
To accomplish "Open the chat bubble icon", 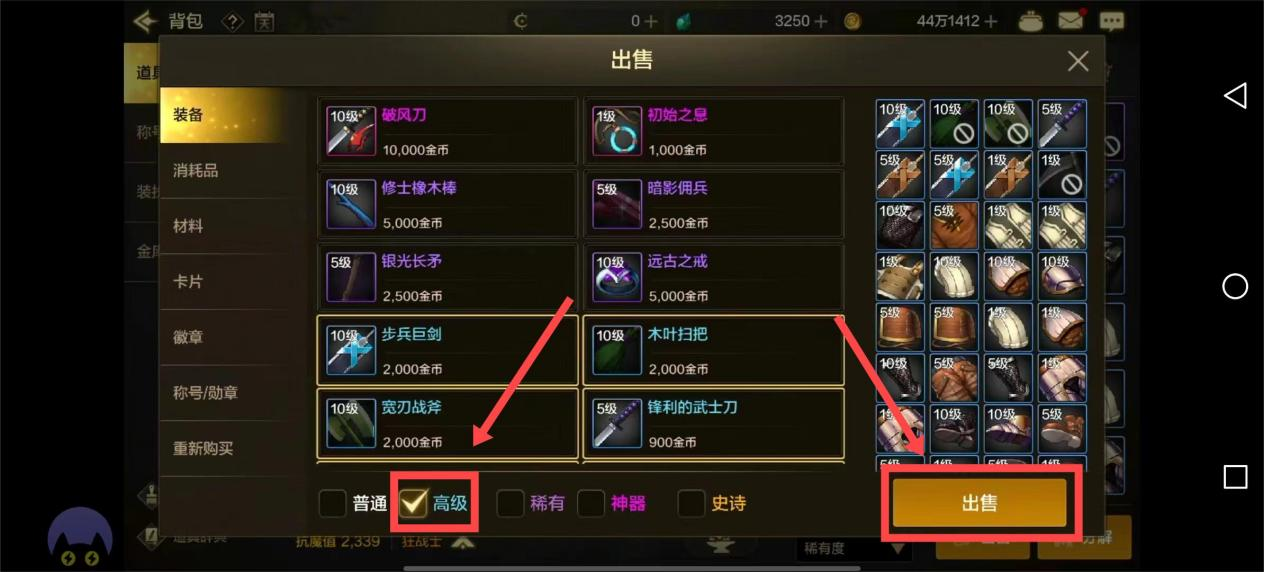I will coord(1111,20).
